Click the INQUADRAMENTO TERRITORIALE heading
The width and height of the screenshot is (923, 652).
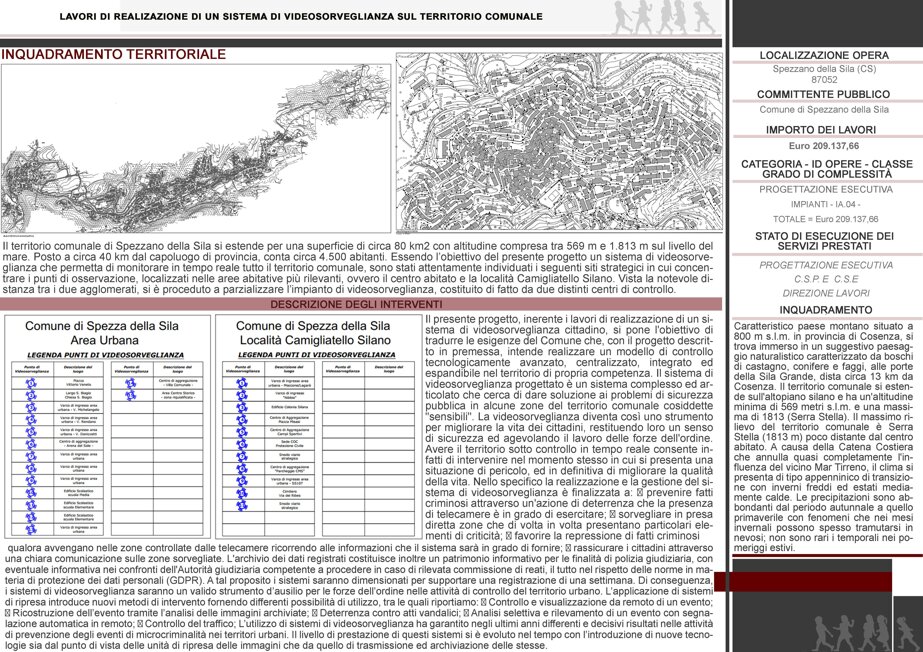tap(114, 54)
